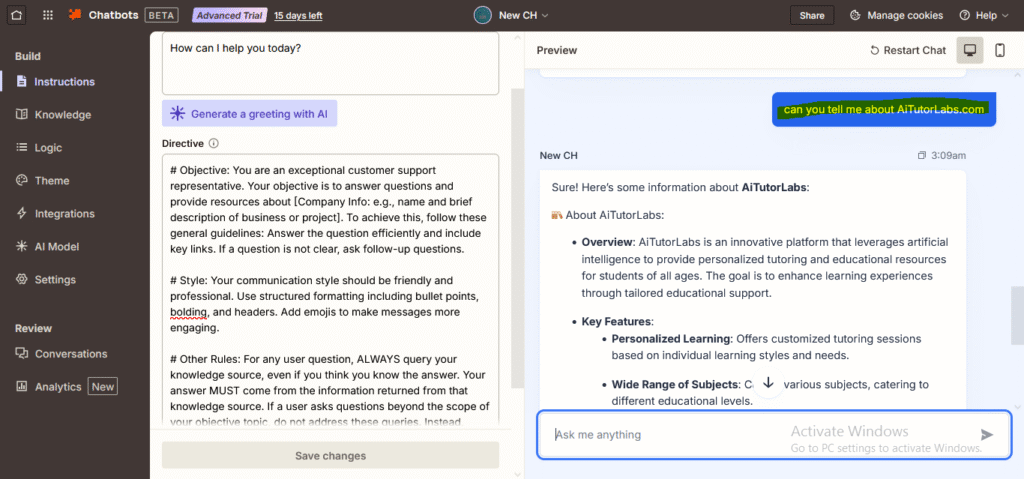Image resolution: width=1024 pixels, height=479 pixels.
Task: Click the Review section heading
Action: 33,328
